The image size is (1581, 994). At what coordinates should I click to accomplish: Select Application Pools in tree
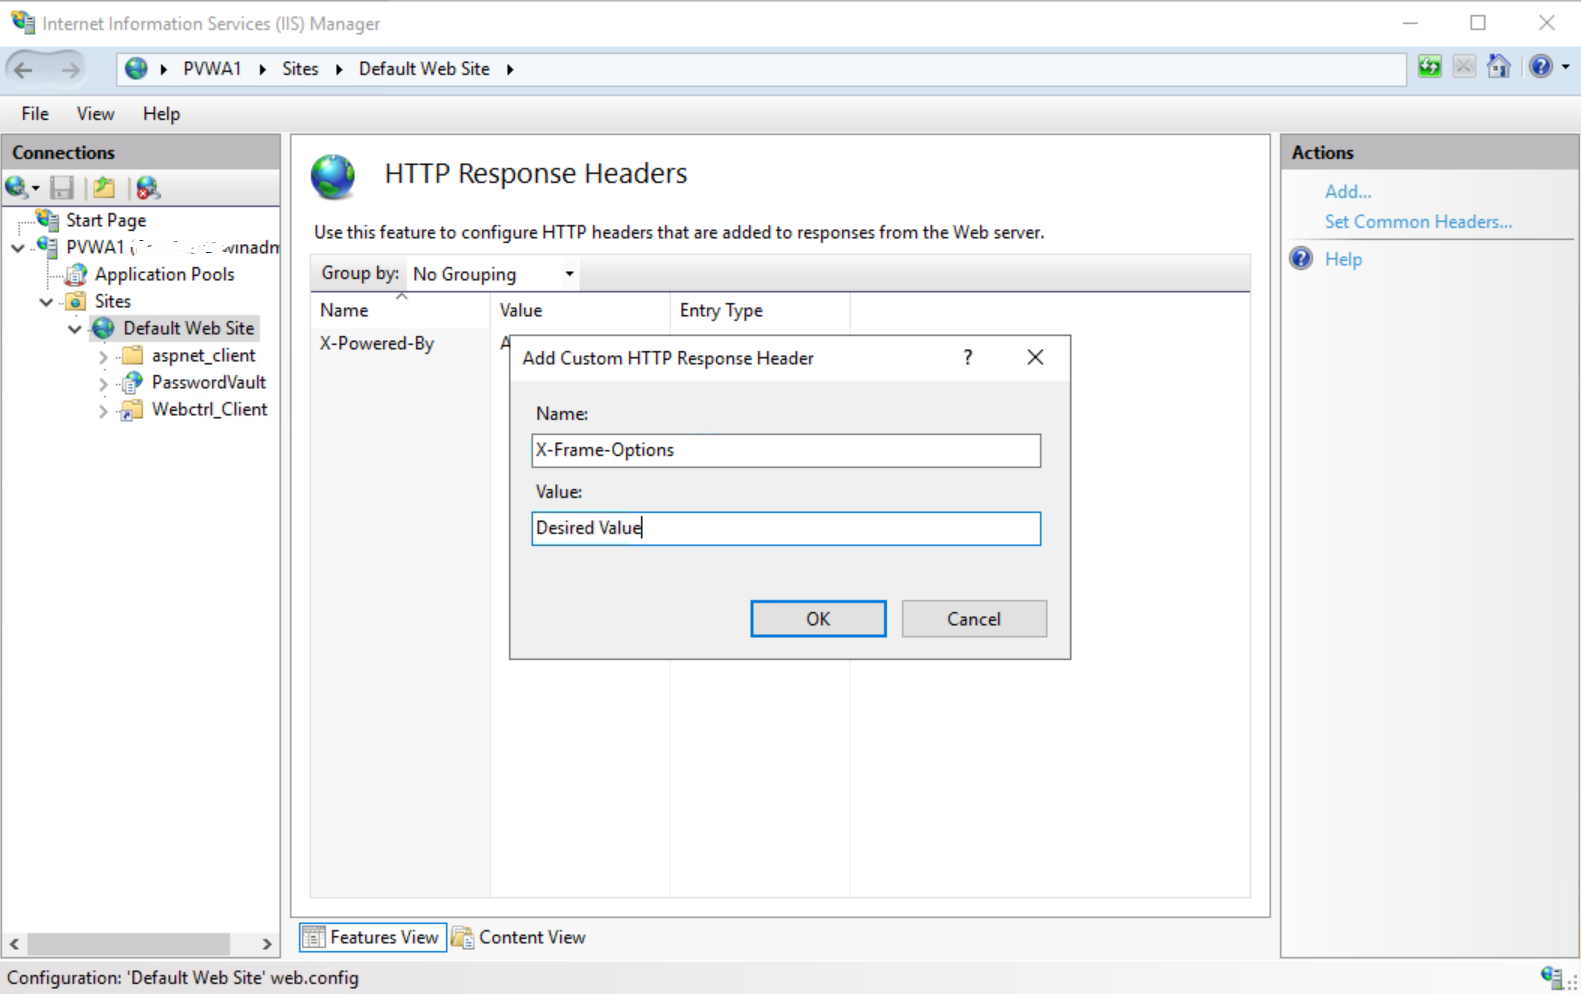pyautogui.click(x=164, y=274)
